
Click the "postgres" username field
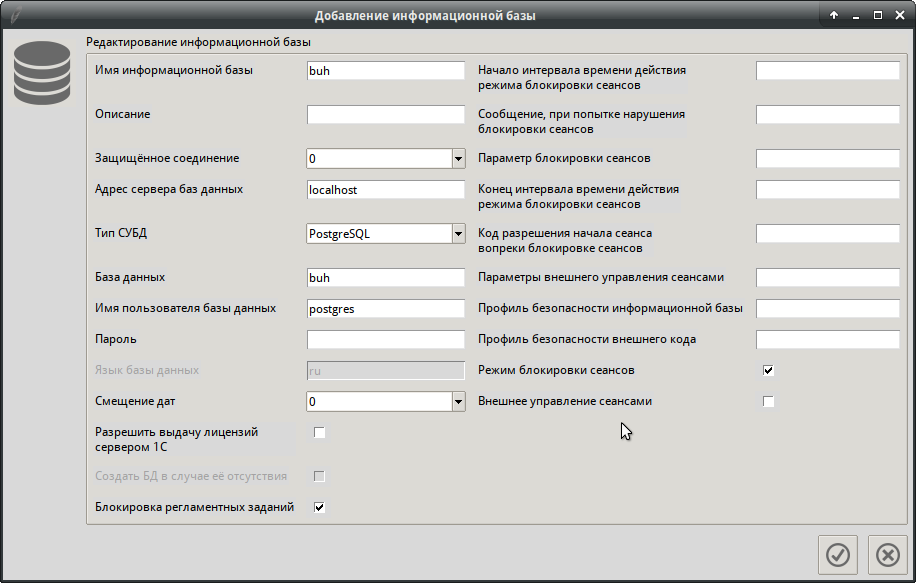384,308
